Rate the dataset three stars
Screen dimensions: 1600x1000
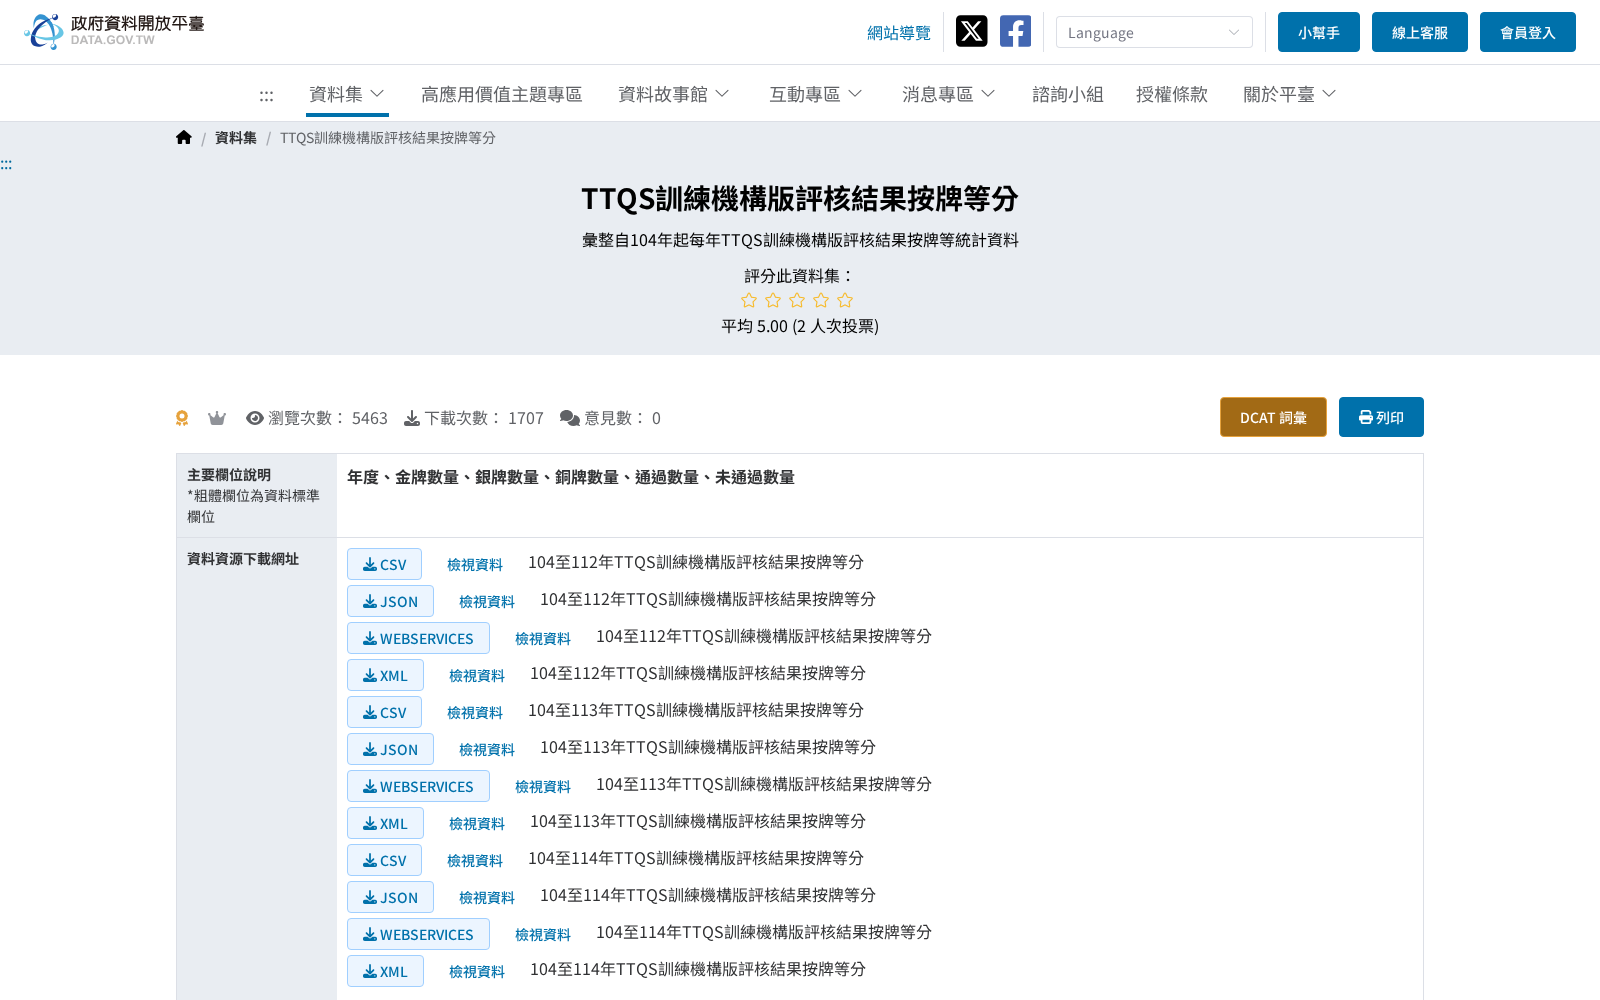point(797,300)
